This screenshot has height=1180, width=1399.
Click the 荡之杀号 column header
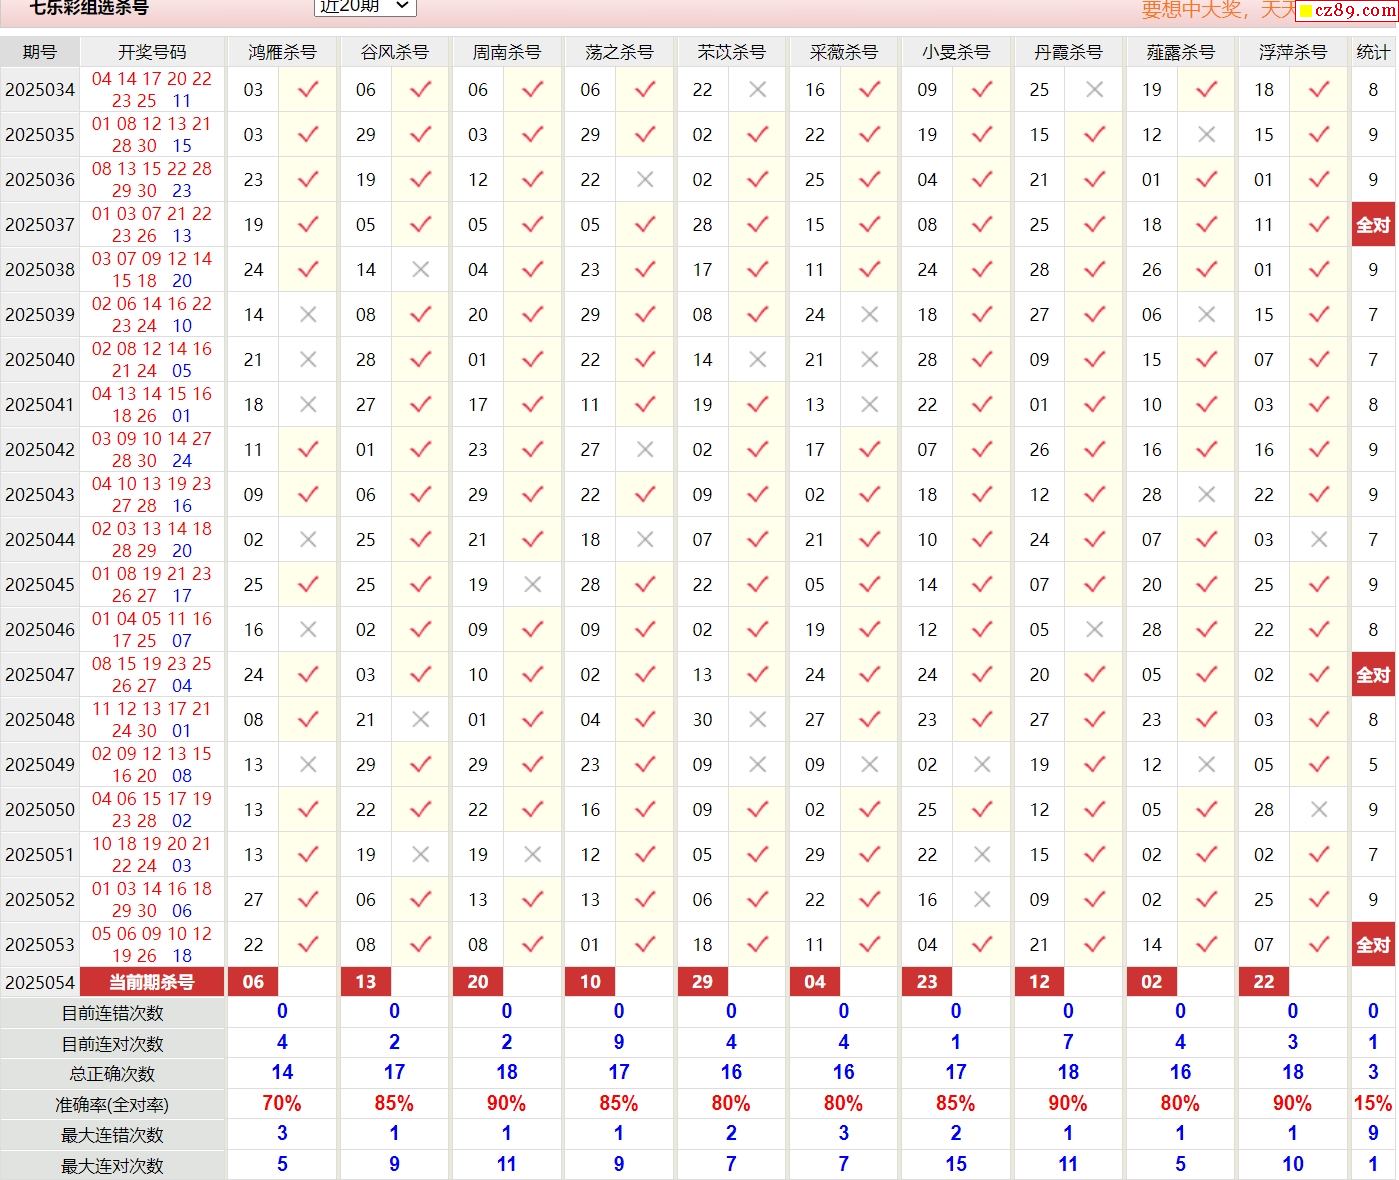click(x=619, y=52)
